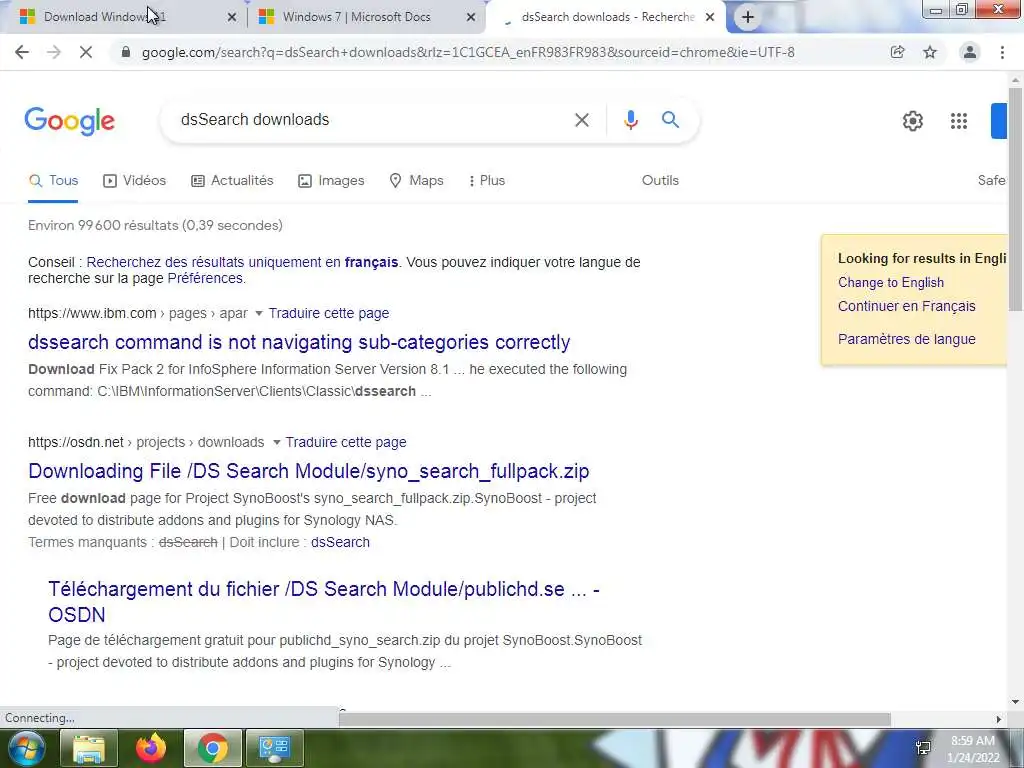This screenshot has width=1024, height=768.
Task: Open the Préférences link
Action: 205,279
